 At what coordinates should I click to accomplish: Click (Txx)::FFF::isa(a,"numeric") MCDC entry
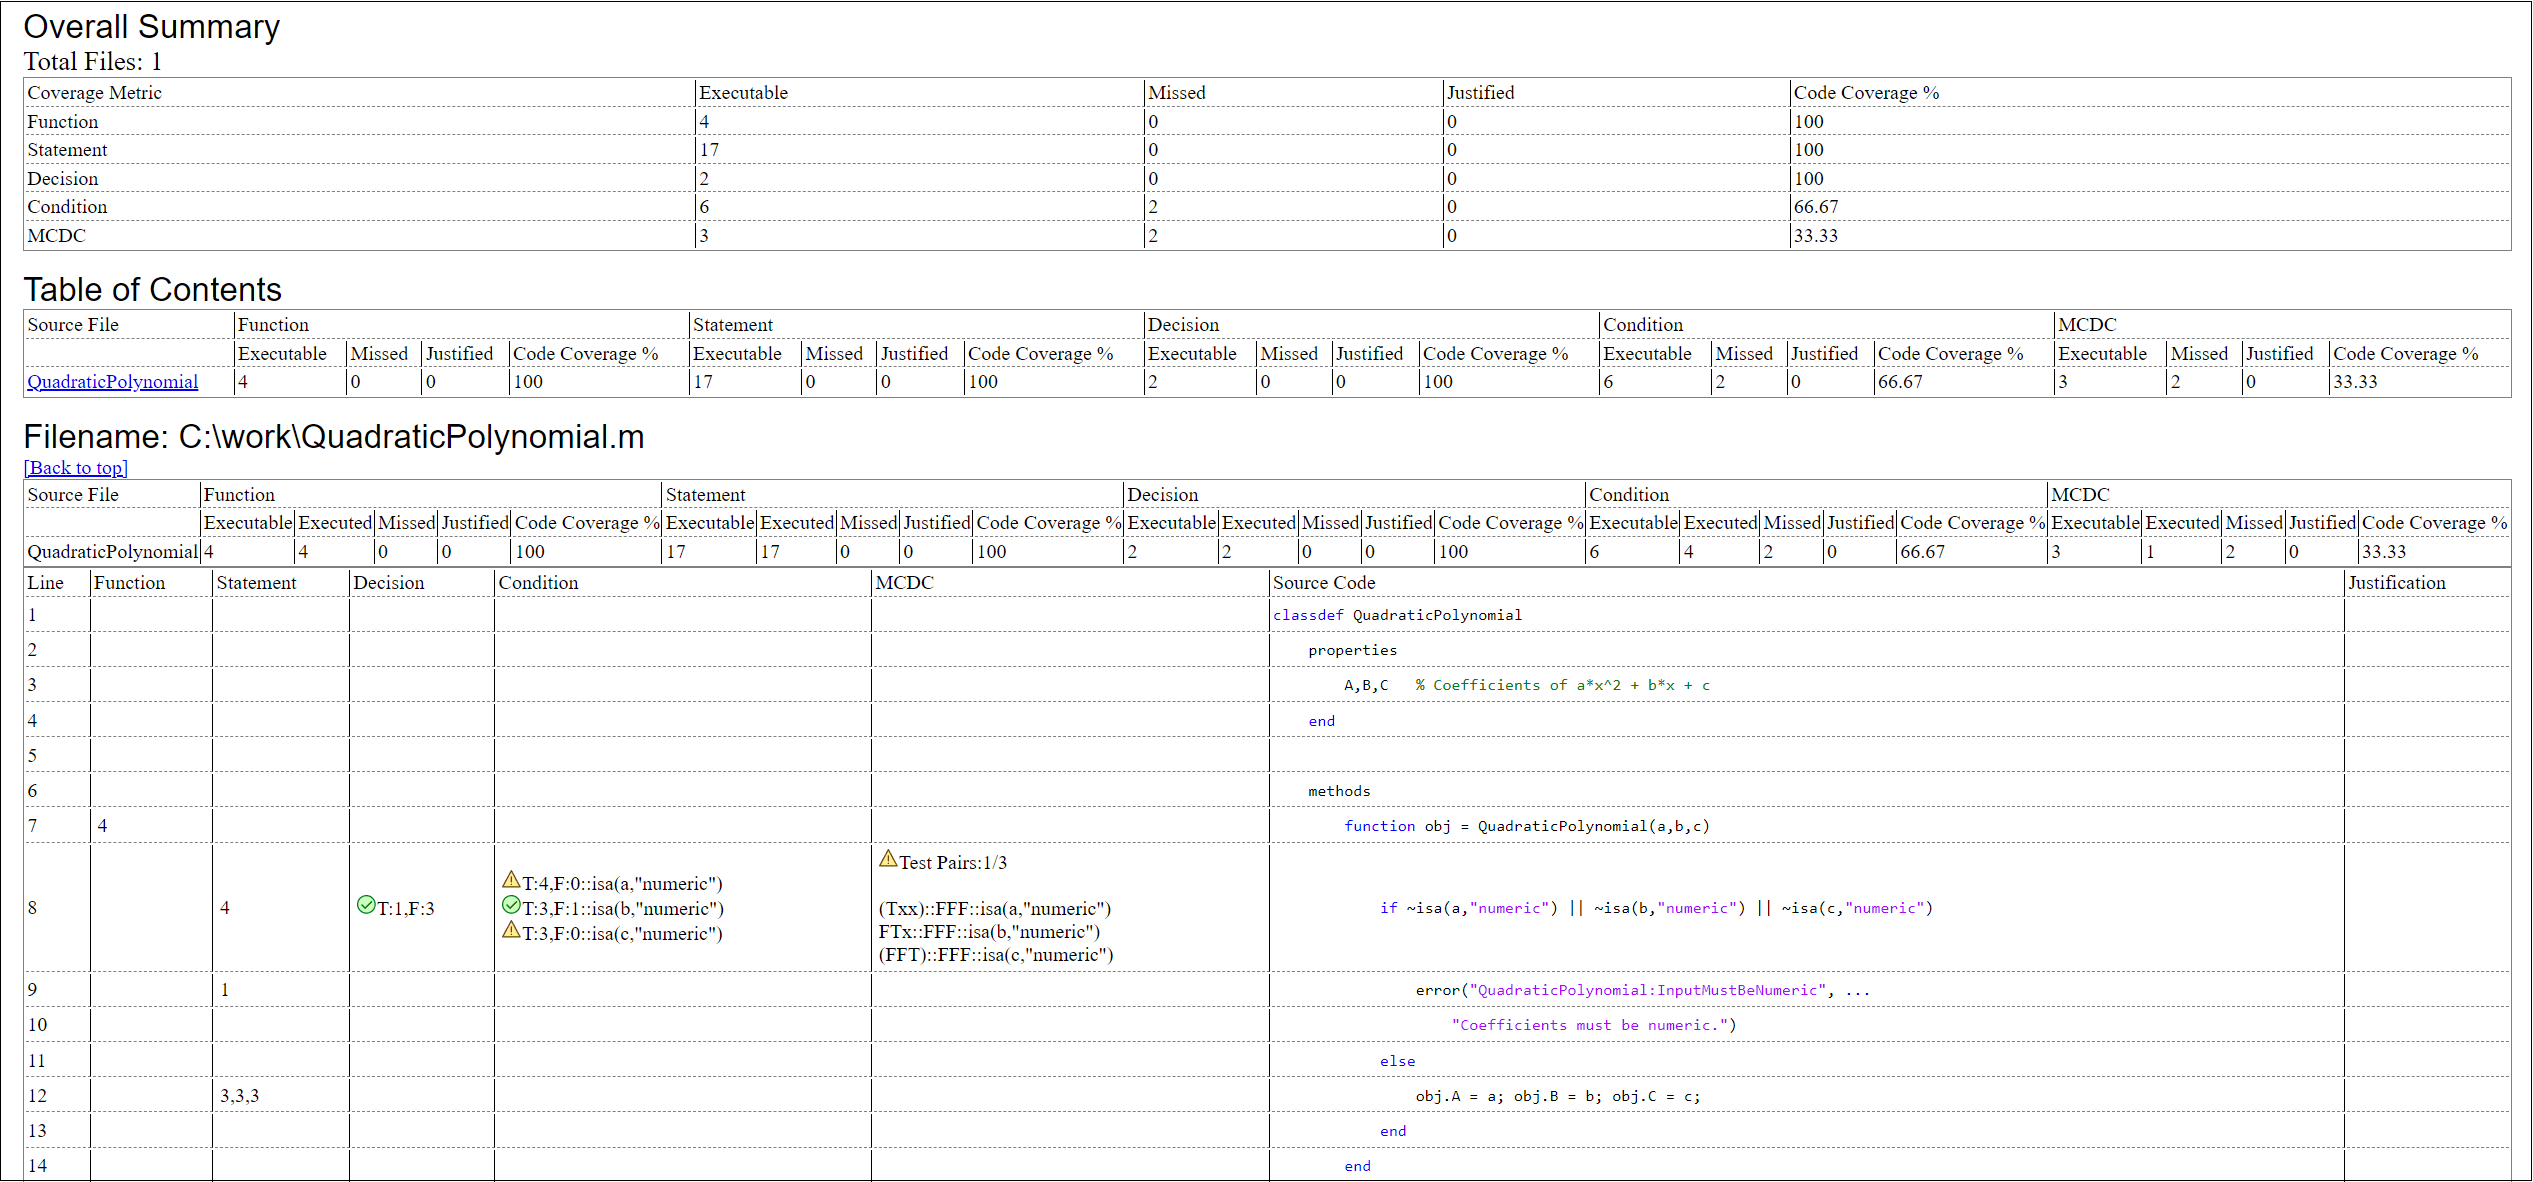point(995,909)
